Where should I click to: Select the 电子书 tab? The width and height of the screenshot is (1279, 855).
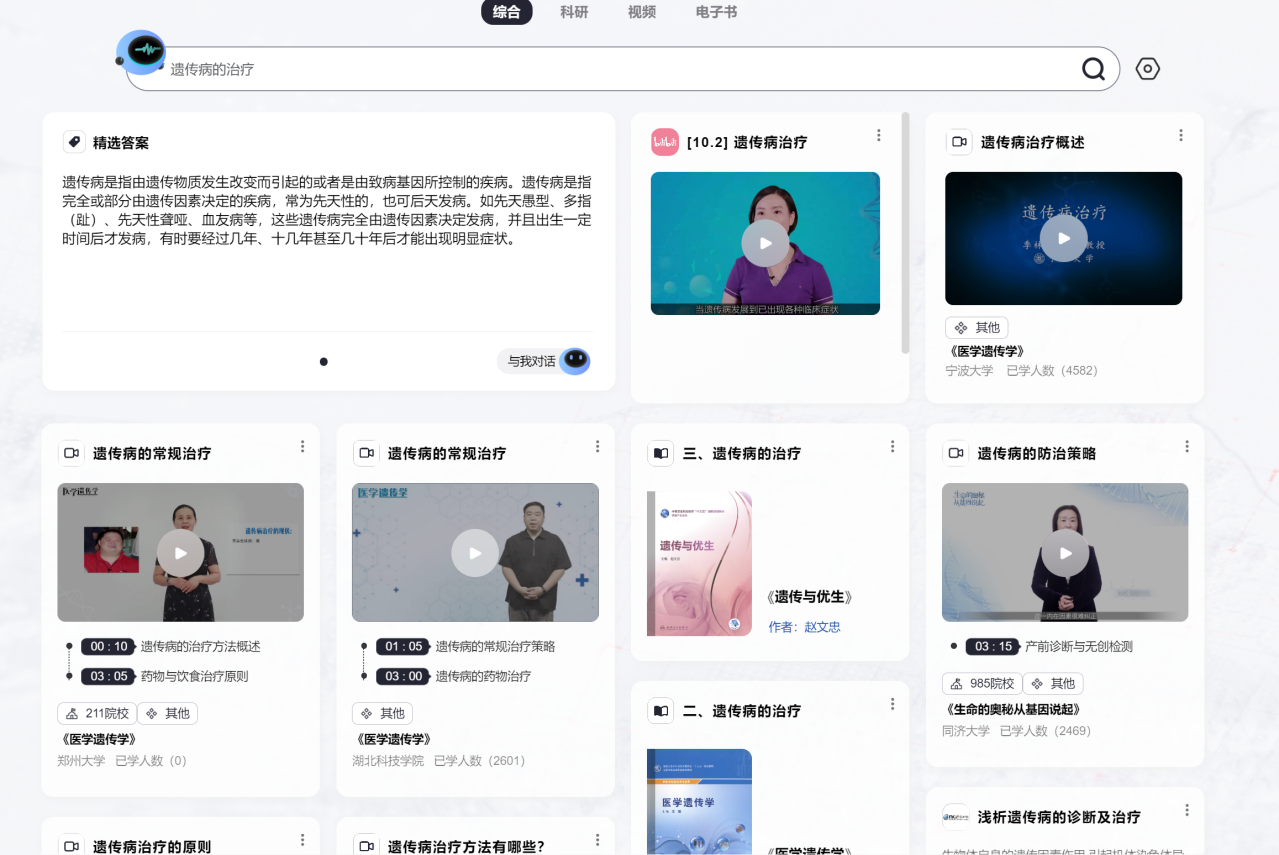pyautogui.click(x=716, y=12)
